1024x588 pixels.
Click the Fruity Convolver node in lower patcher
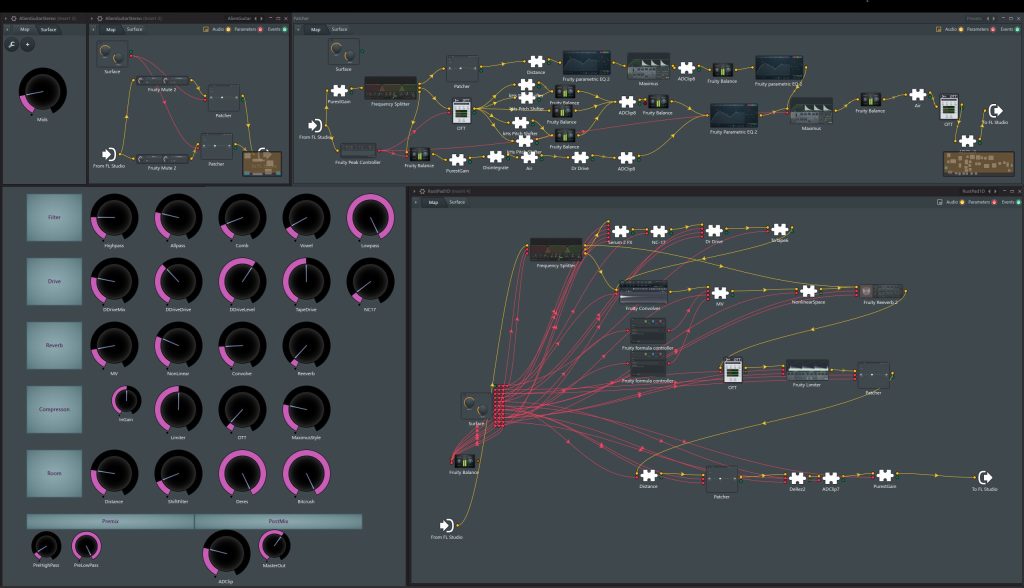(643, 291)
